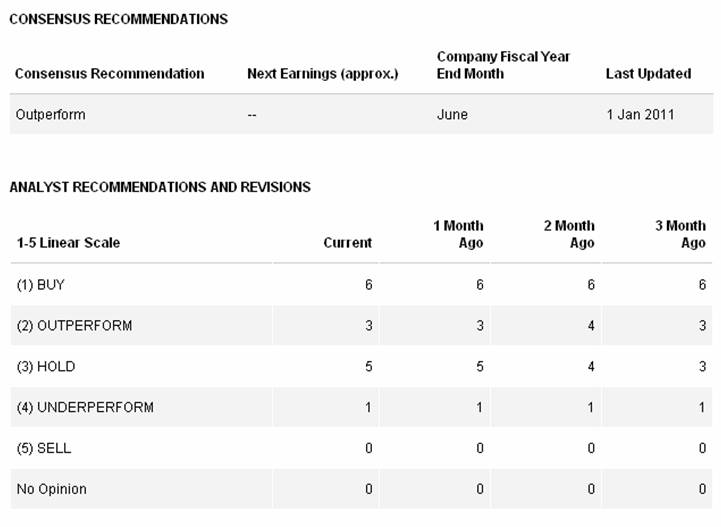Click the 1 Month Ago header
The width and height of the screenshot is (721, 527).
pyautogui.click(x=458, y=234)
